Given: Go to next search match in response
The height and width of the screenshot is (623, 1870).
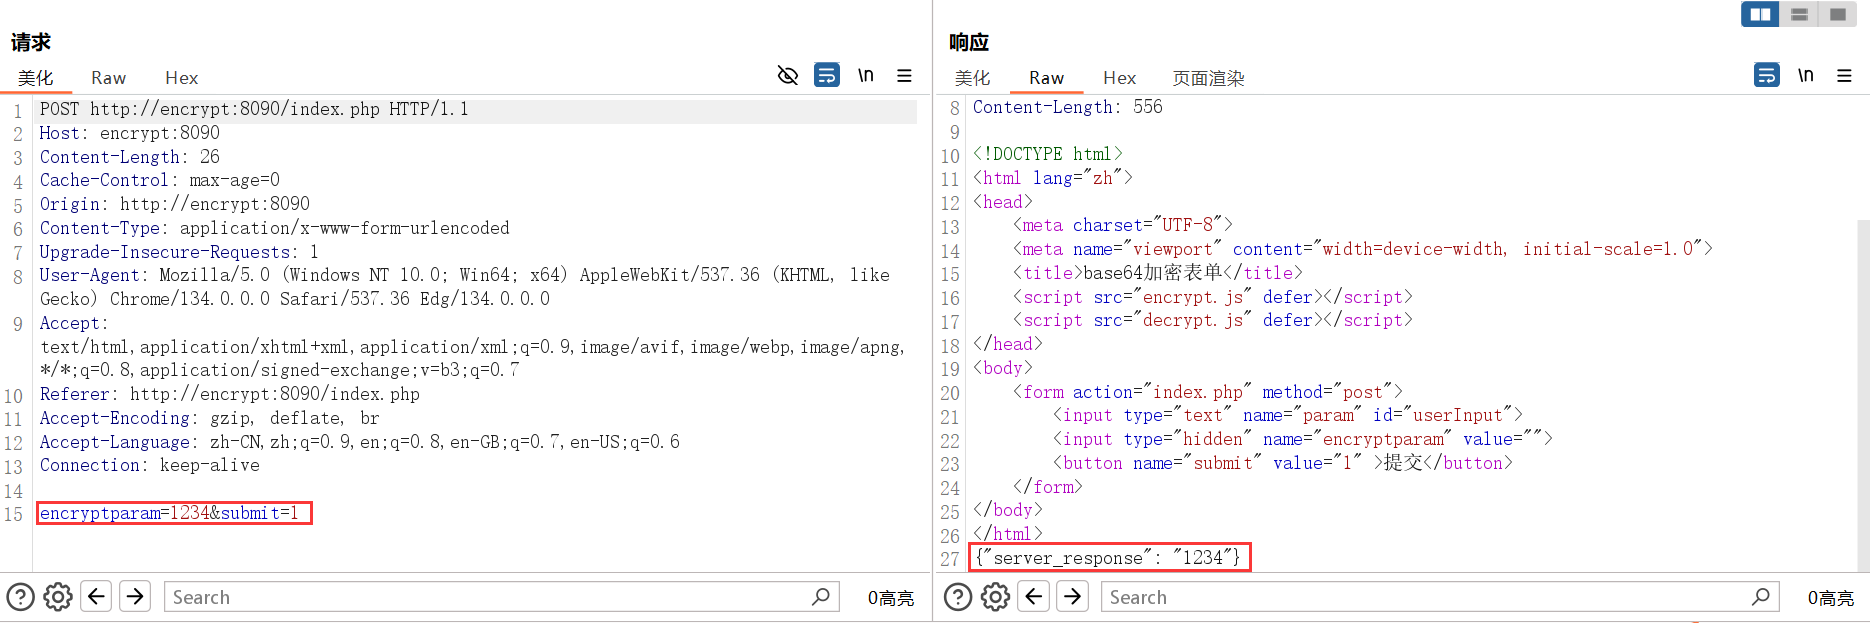Looking at the screenshot, I should click(1073, 597).
